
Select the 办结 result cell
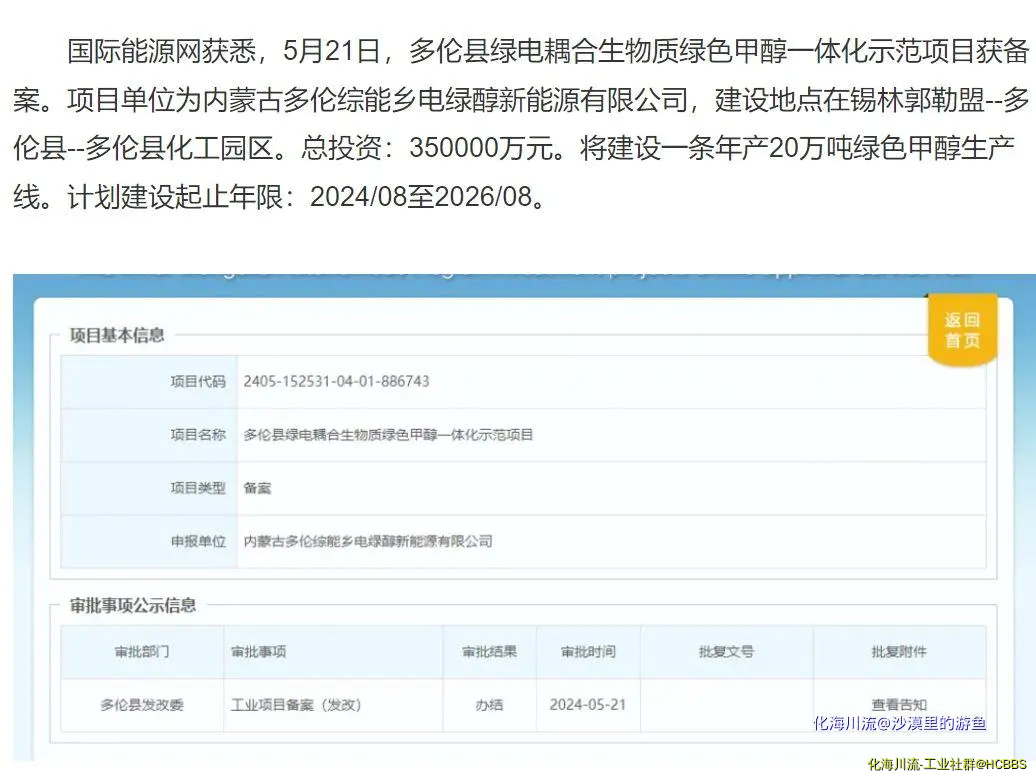pos(489,705)
